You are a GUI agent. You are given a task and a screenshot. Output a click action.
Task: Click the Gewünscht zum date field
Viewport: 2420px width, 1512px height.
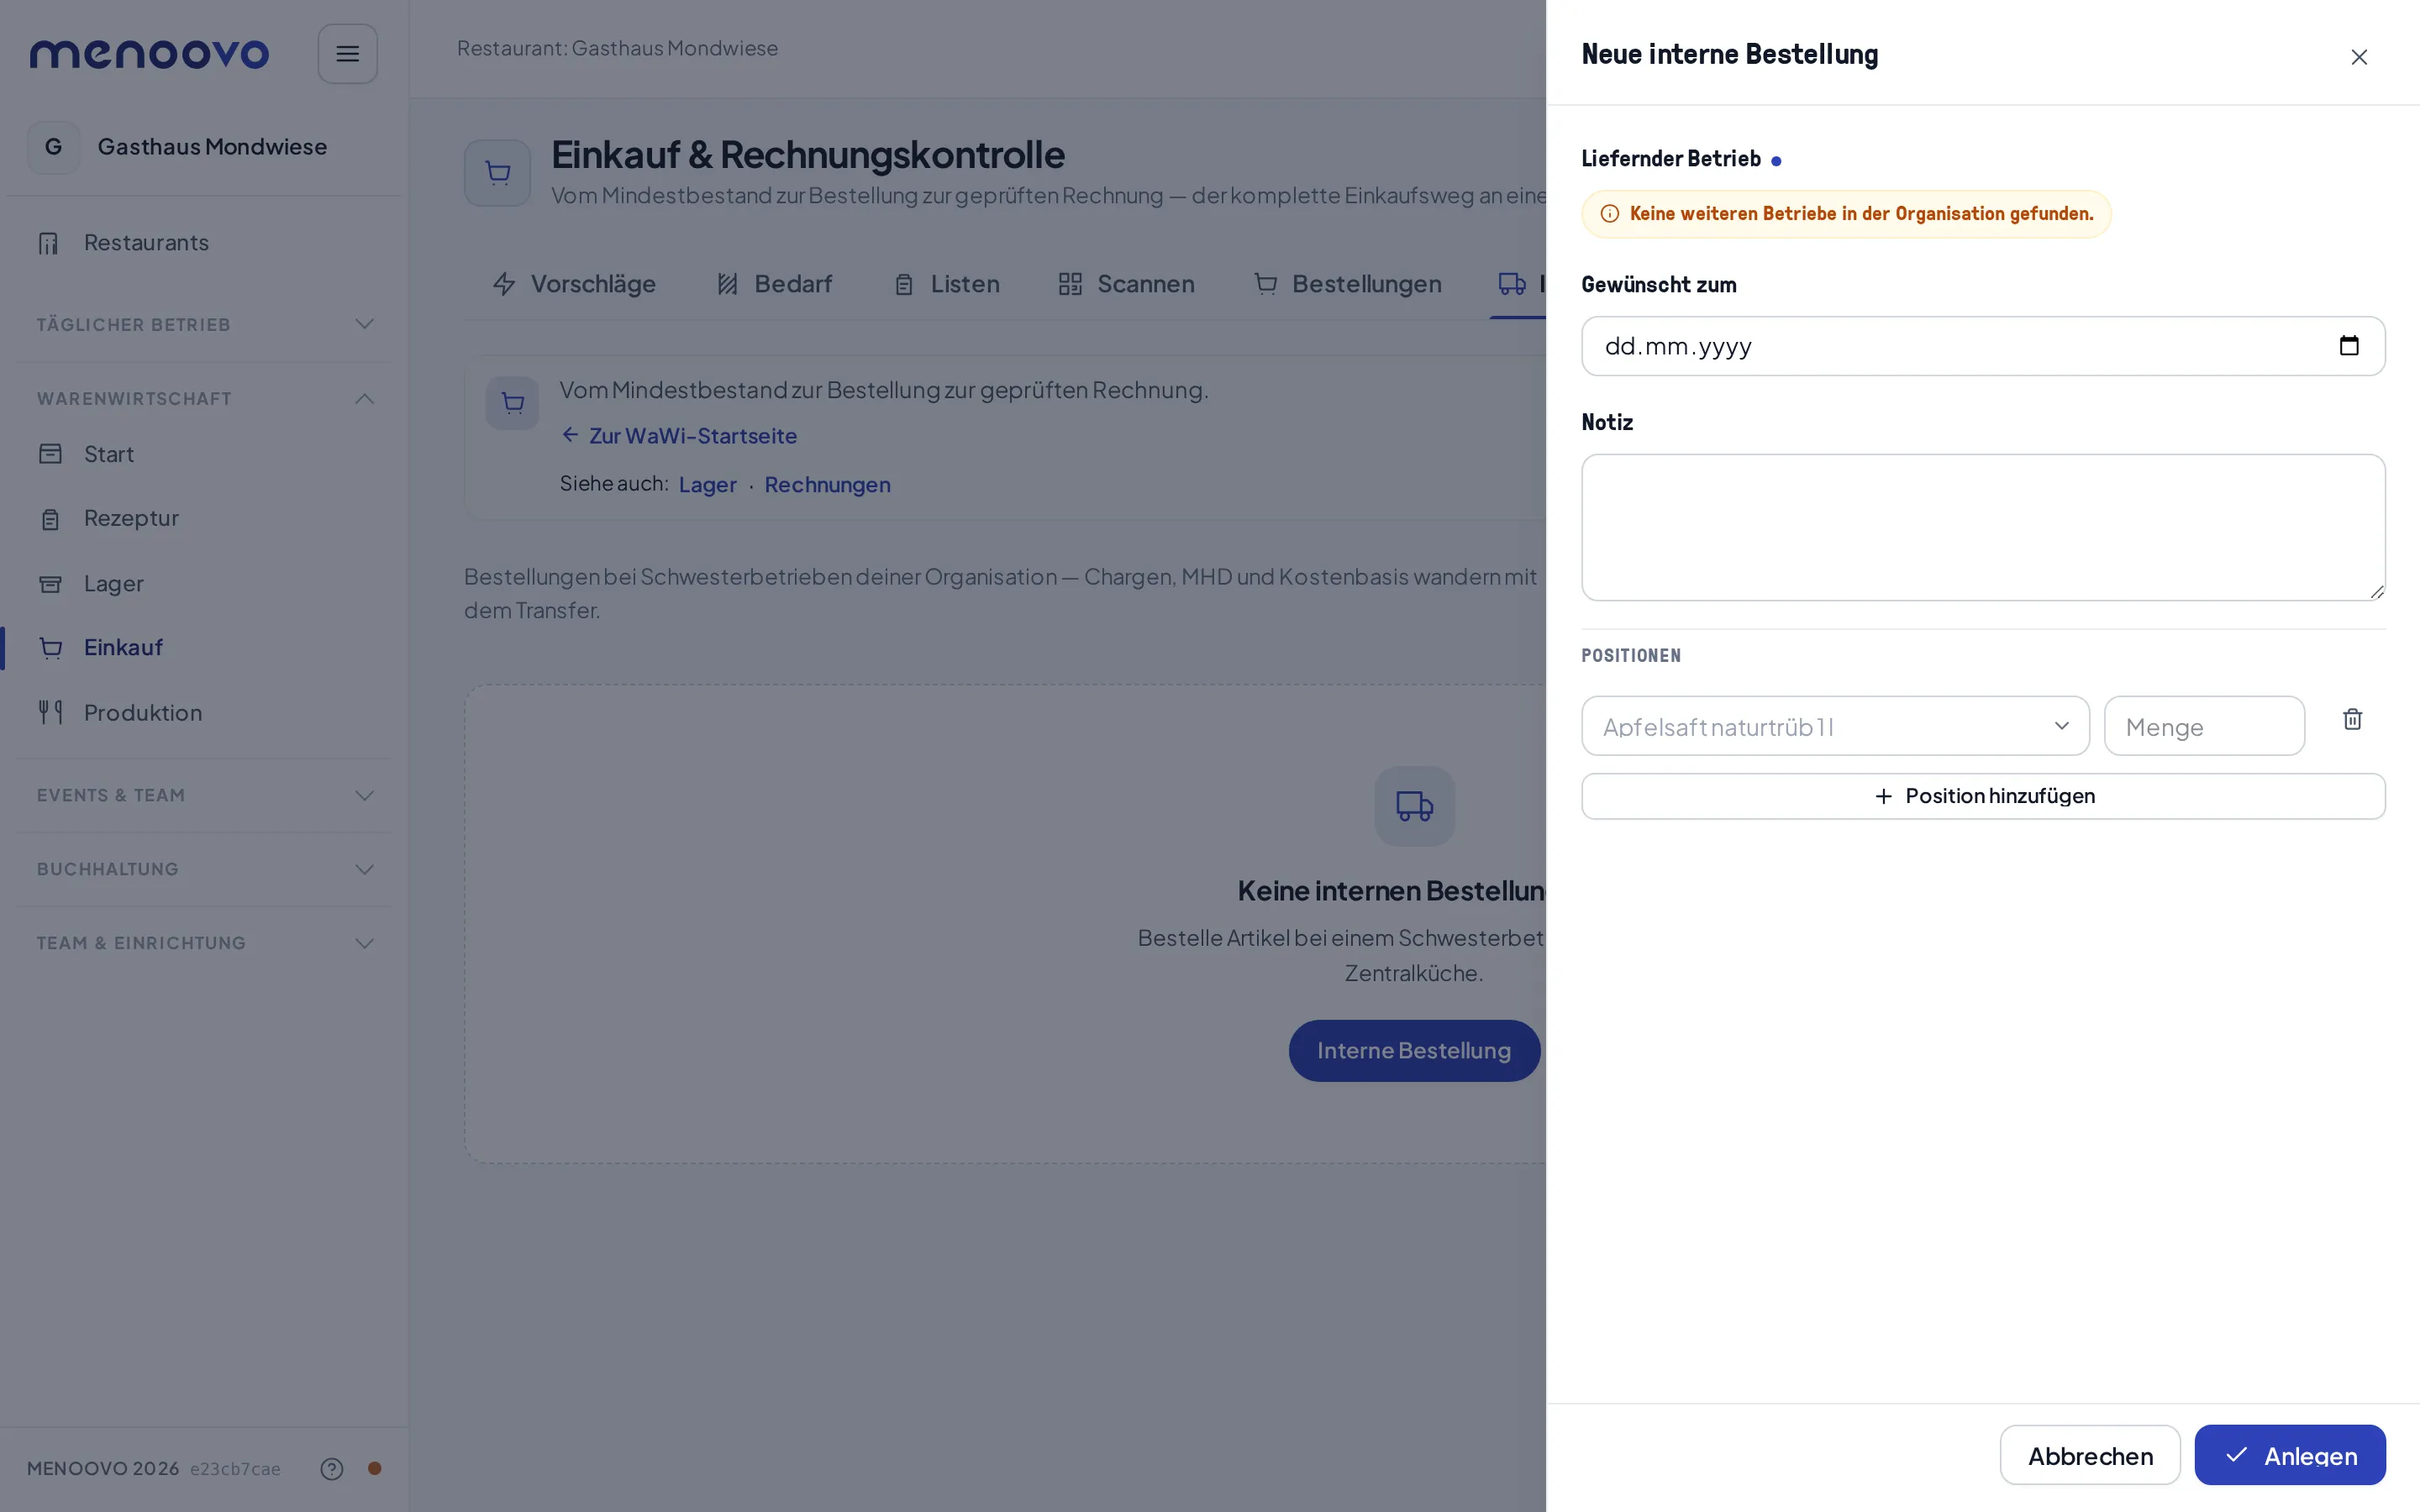coord(1983,346)
